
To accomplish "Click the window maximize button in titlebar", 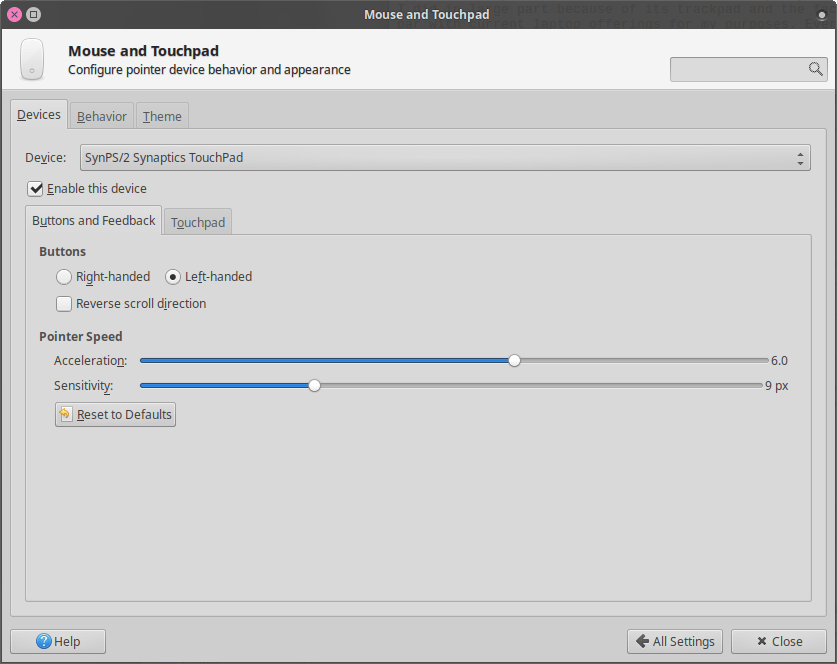I will tap(34, 14).
